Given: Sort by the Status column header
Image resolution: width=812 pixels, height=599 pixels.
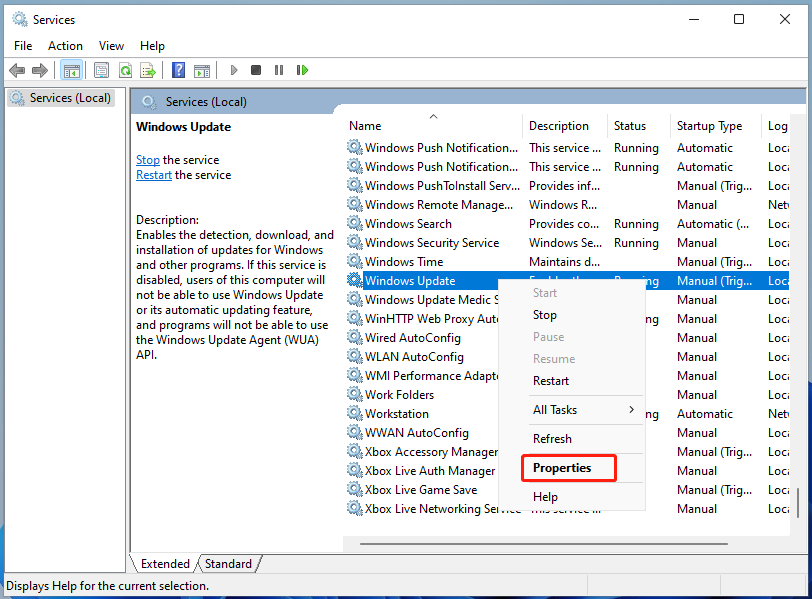Looking at the screenshot, I should 638,126.
